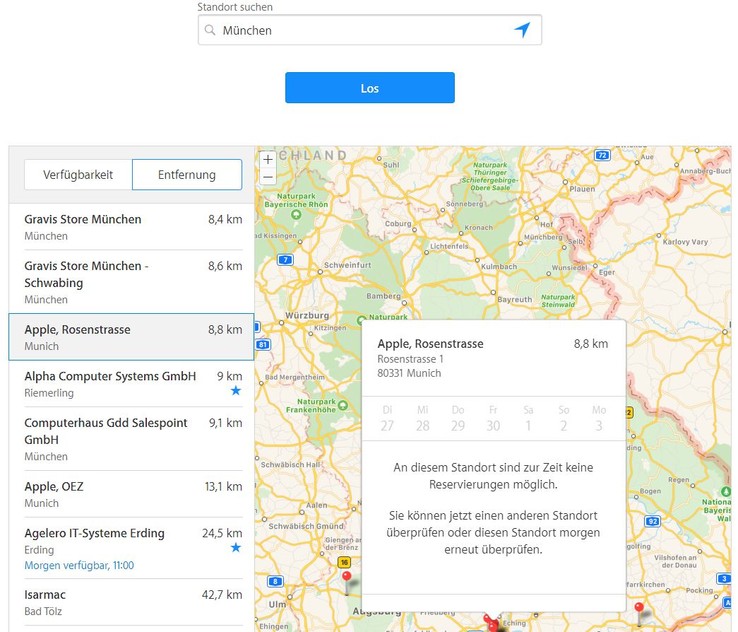This screenshot has height=632, width=738.
Task: Click the blue star next to Agelero IT-Systeme Erding
Action: click(x=236, y=547)
